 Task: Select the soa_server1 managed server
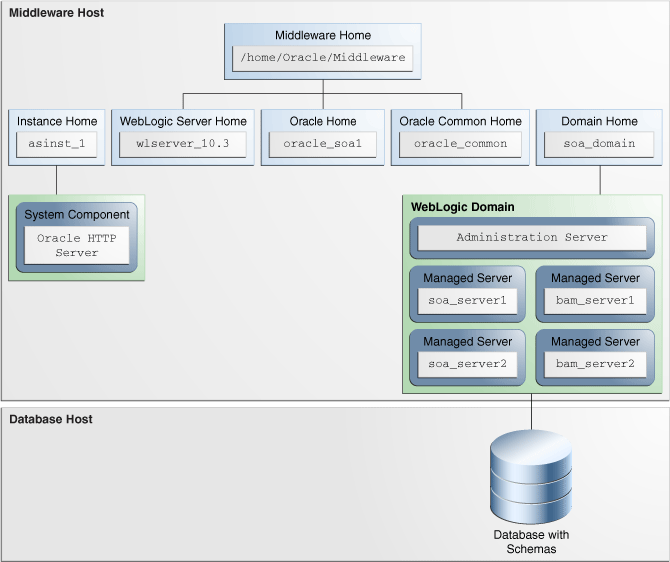[467, 301]
